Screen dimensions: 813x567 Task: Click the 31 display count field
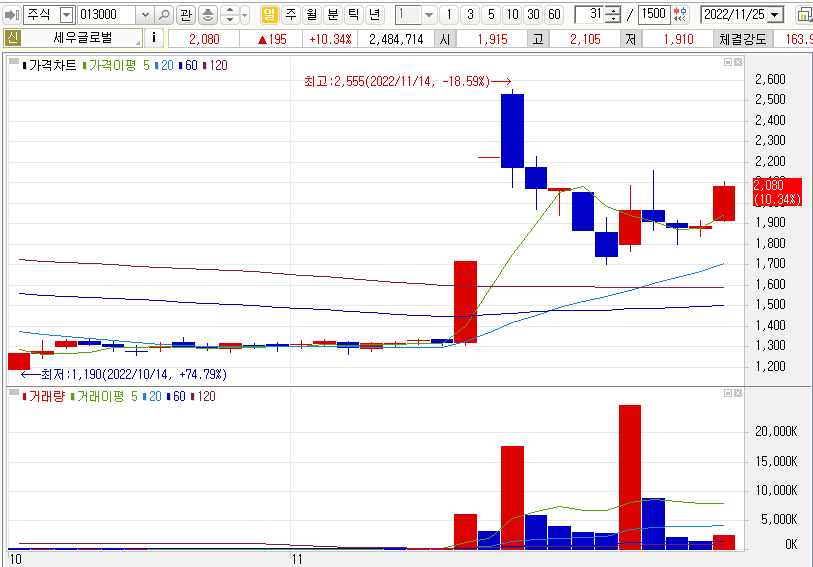click(590, 15)
